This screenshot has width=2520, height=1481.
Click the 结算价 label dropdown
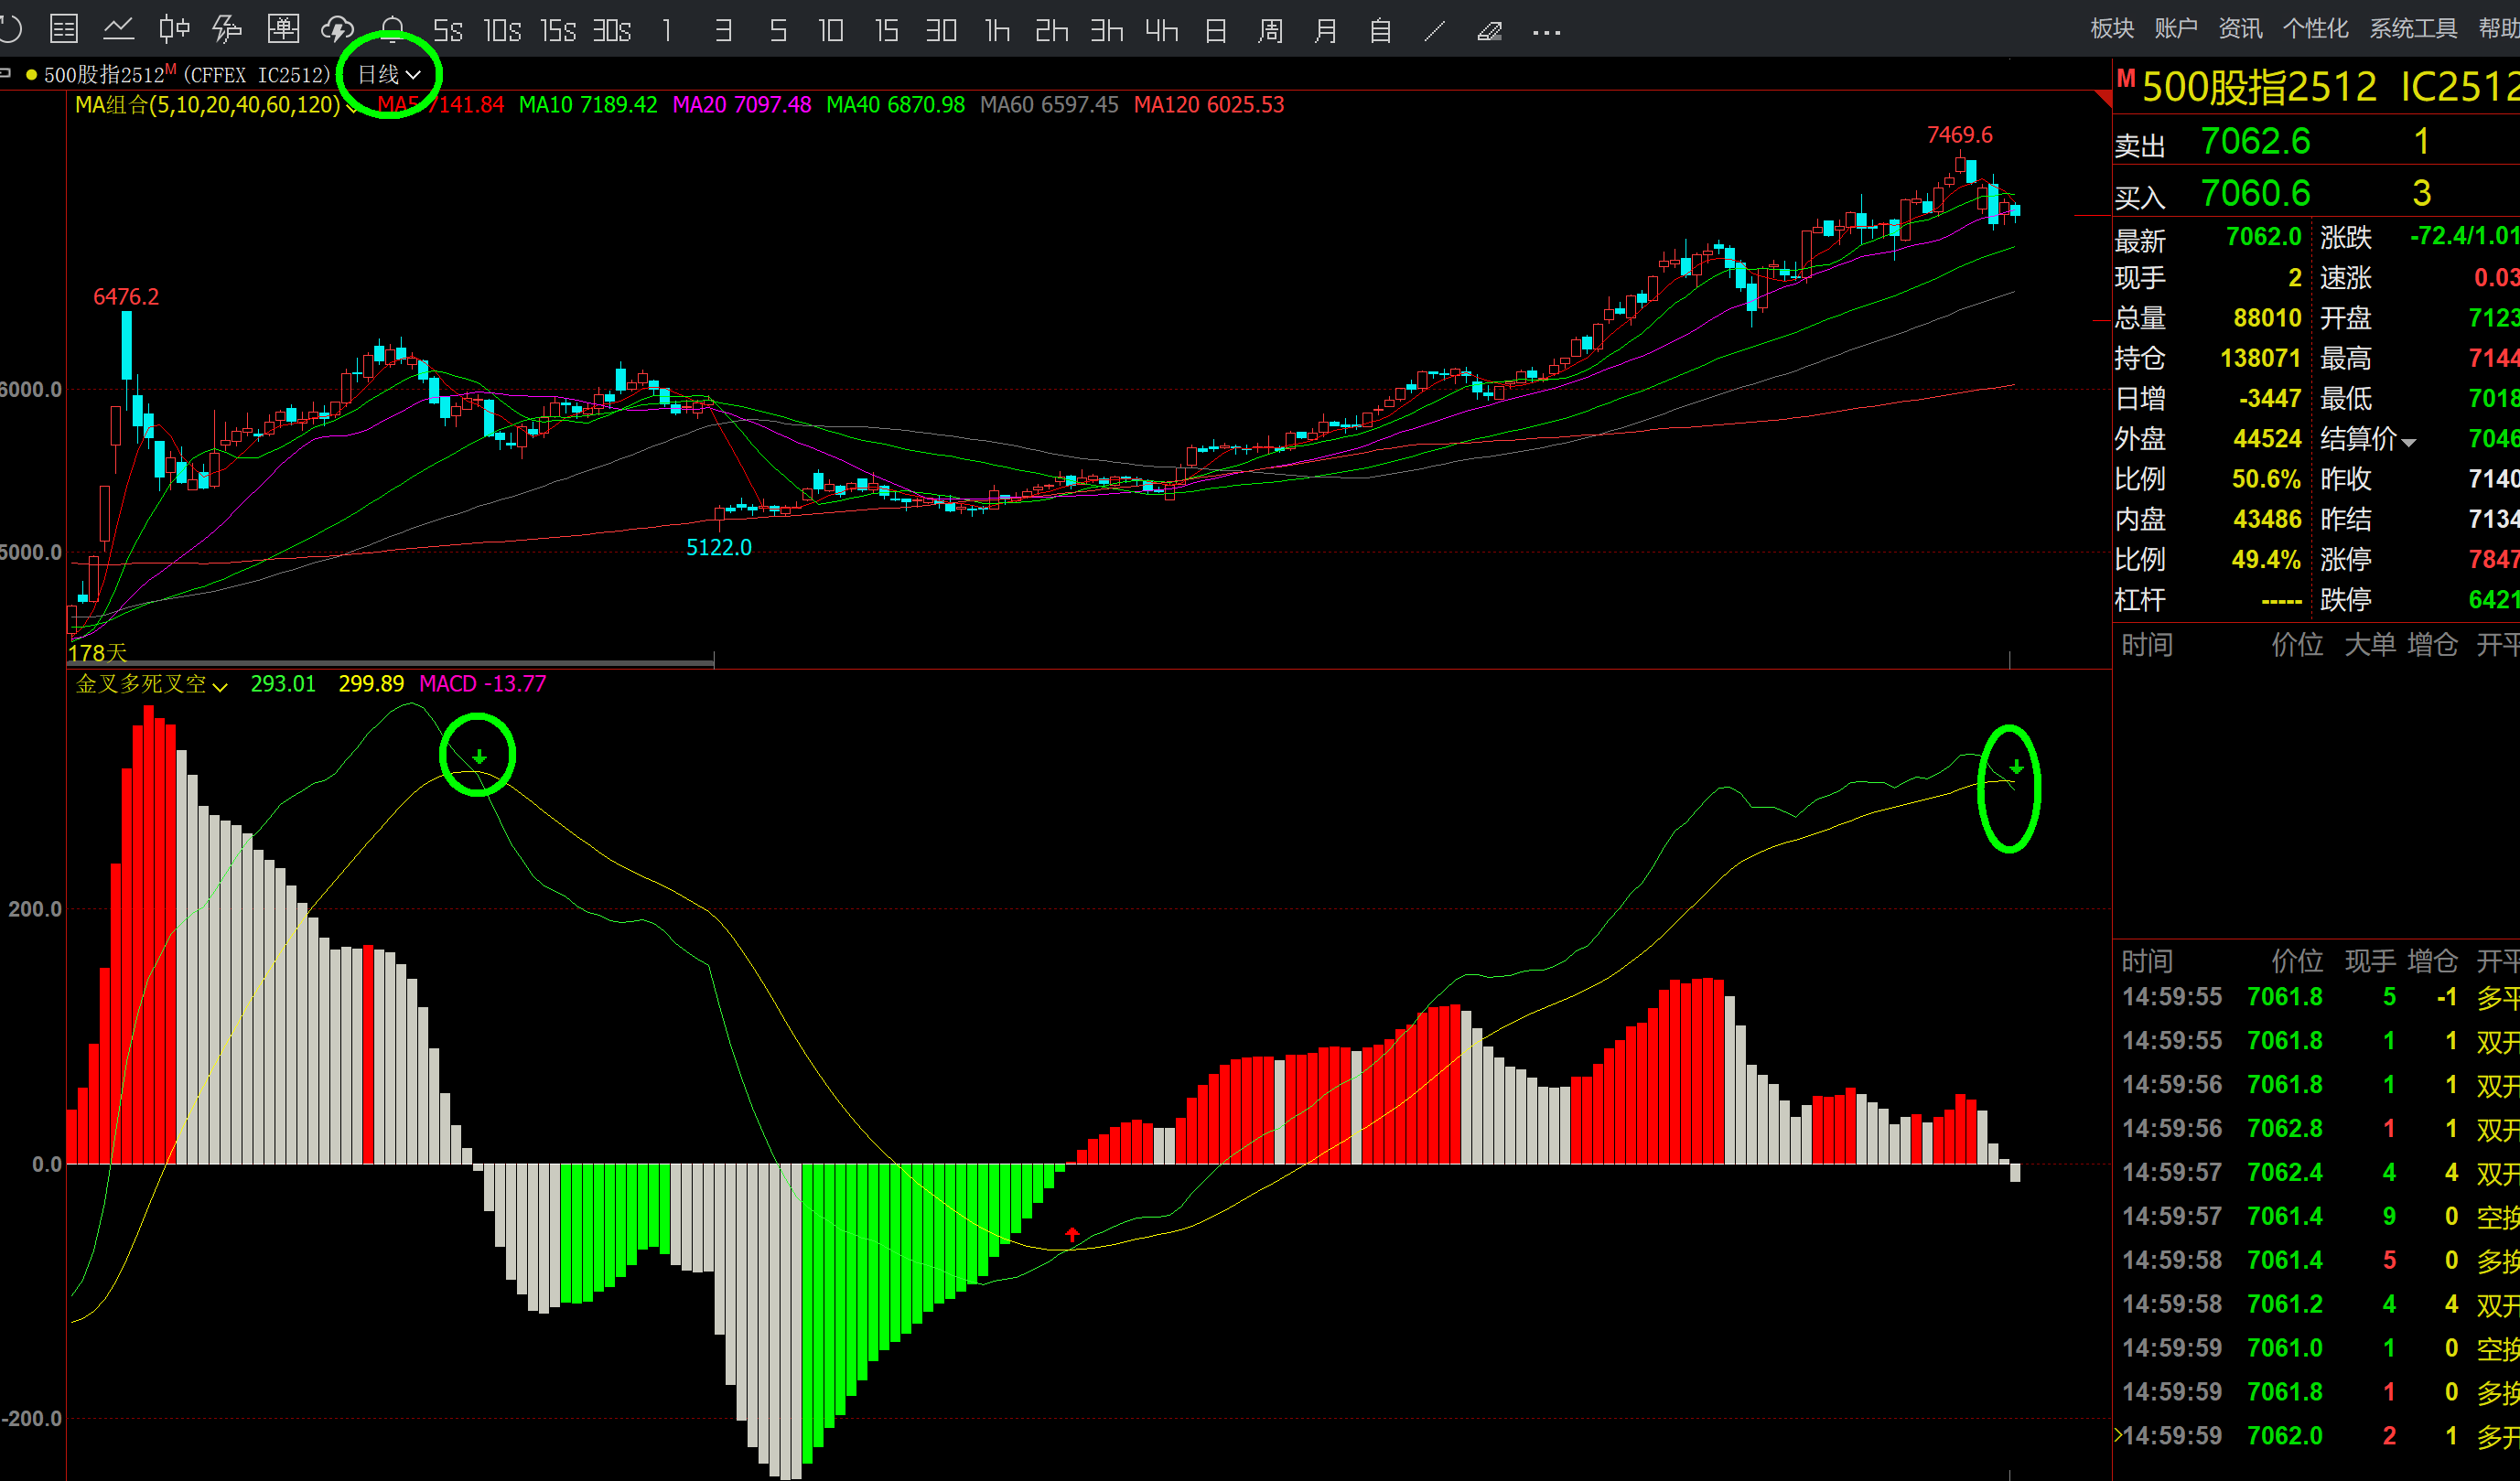pyautogui.click(x=2367, y=439)
